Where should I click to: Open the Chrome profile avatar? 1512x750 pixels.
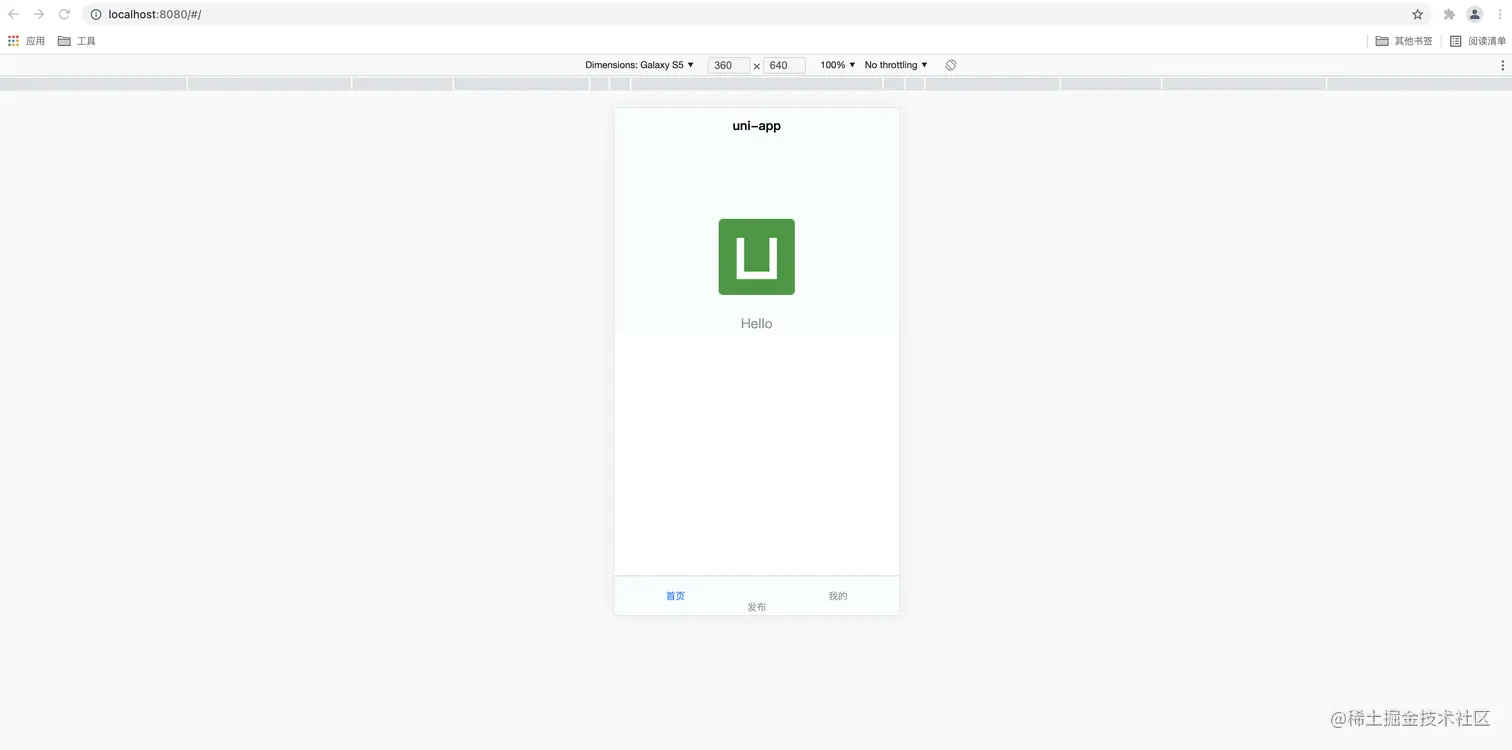coord(1474,14)
